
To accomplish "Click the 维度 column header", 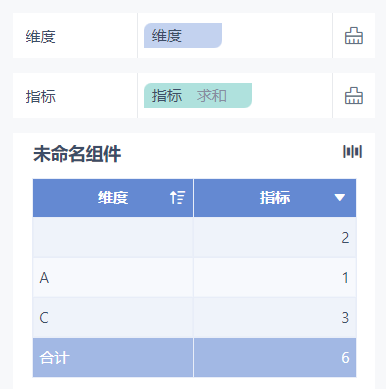I will point(113,198).
